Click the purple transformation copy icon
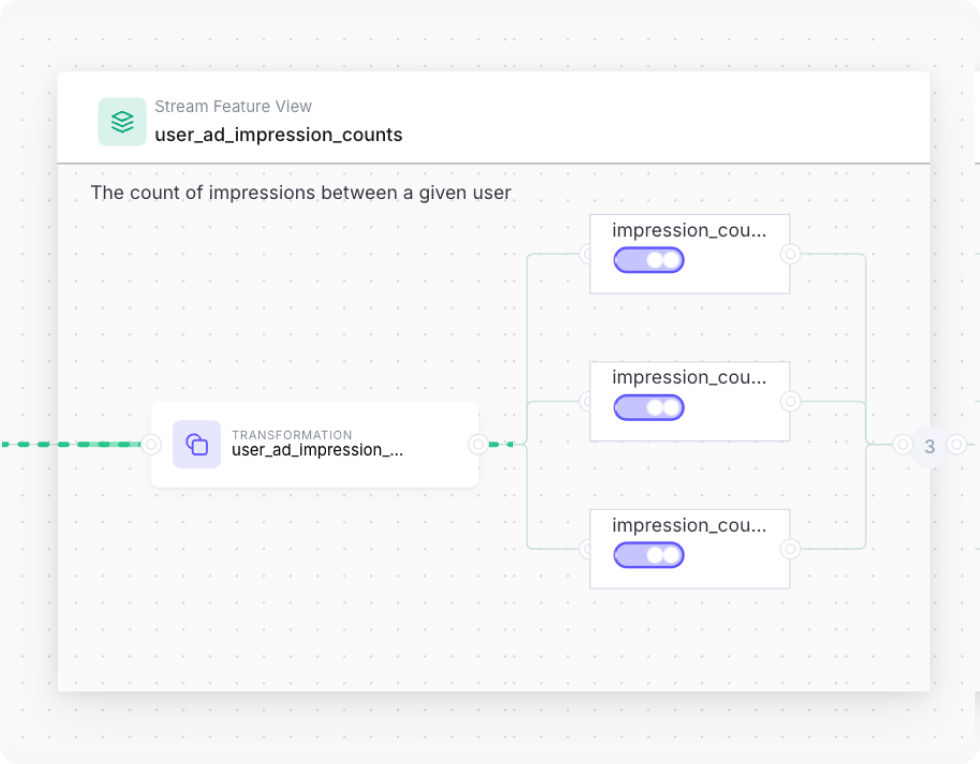The image size is (980, 764). click(197, 445)
